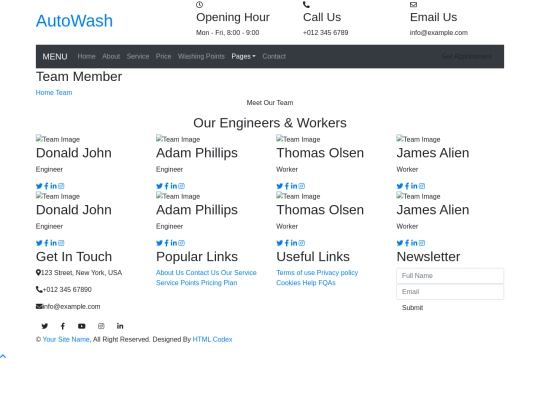This screenshot has width=540, height=405.
Task: Click Instagram icon under first-row Donald John
Action: pos(61,186)
